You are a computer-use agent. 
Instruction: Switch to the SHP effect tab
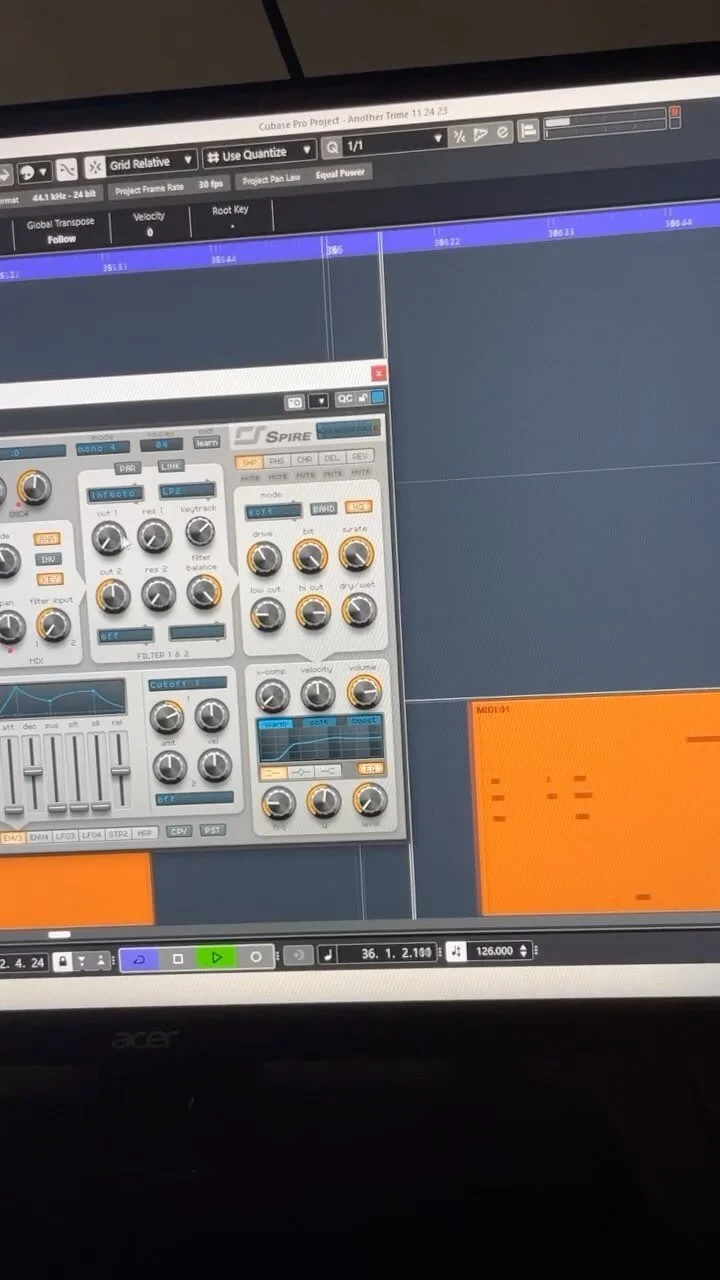(248, 462)
